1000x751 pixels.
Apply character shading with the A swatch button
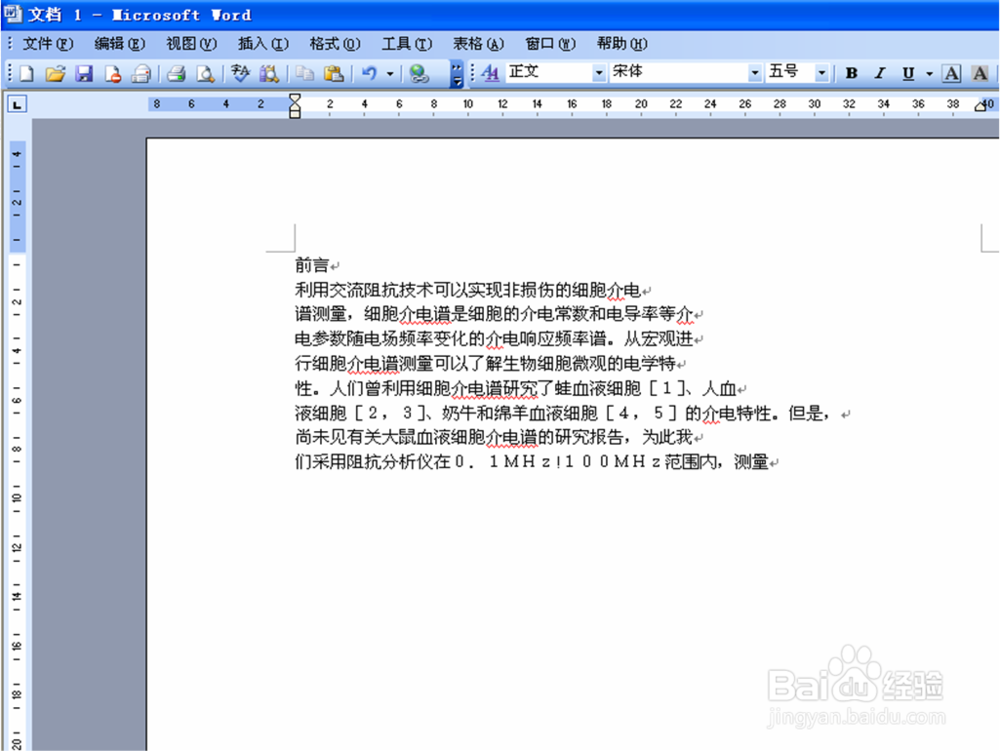(x=980, y=72)
